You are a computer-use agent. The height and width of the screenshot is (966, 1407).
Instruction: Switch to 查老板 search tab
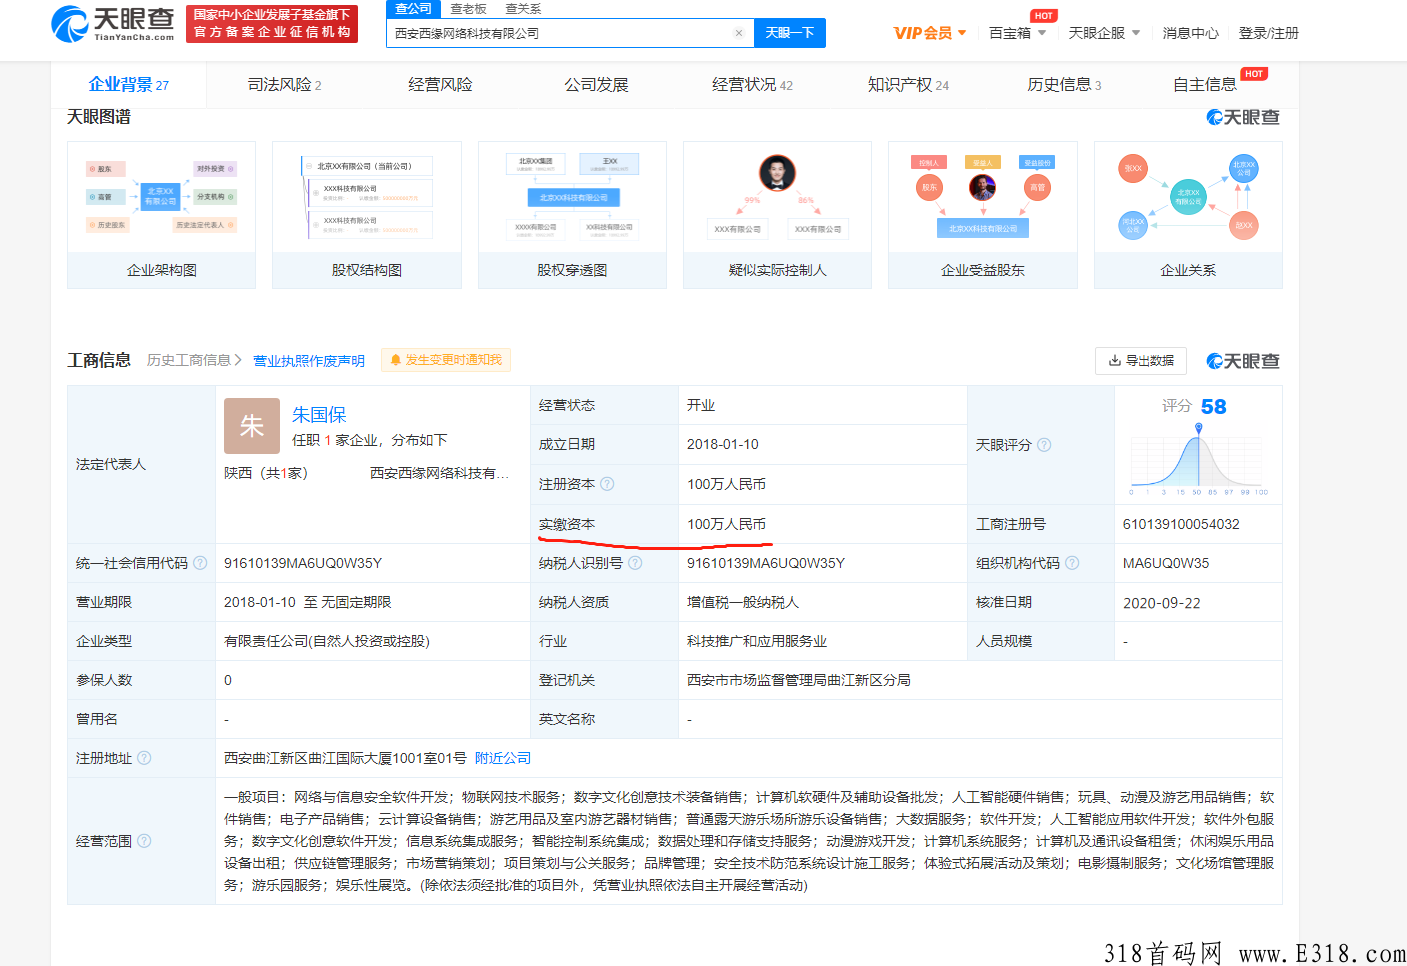[468, 9]
